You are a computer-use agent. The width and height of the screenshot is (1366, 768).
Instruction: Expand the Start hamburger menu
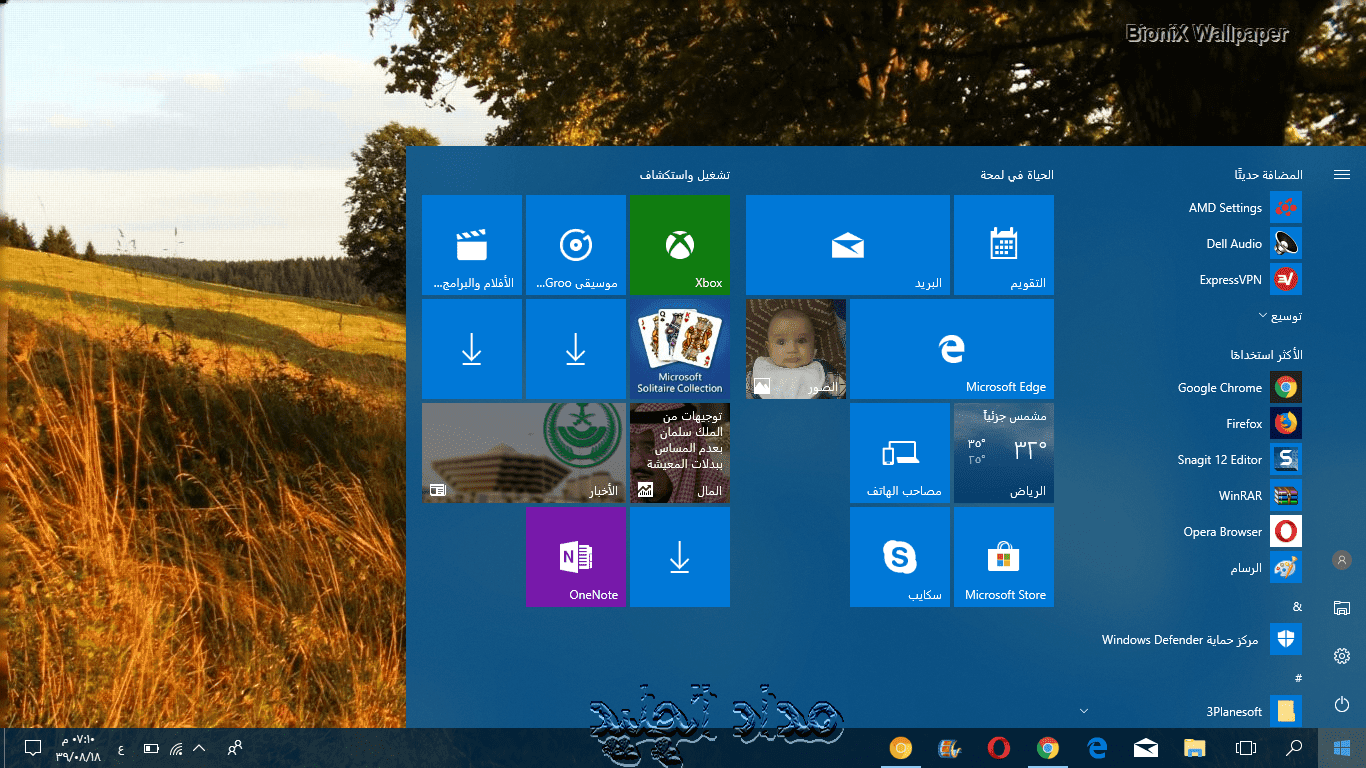click(1342, 175)
